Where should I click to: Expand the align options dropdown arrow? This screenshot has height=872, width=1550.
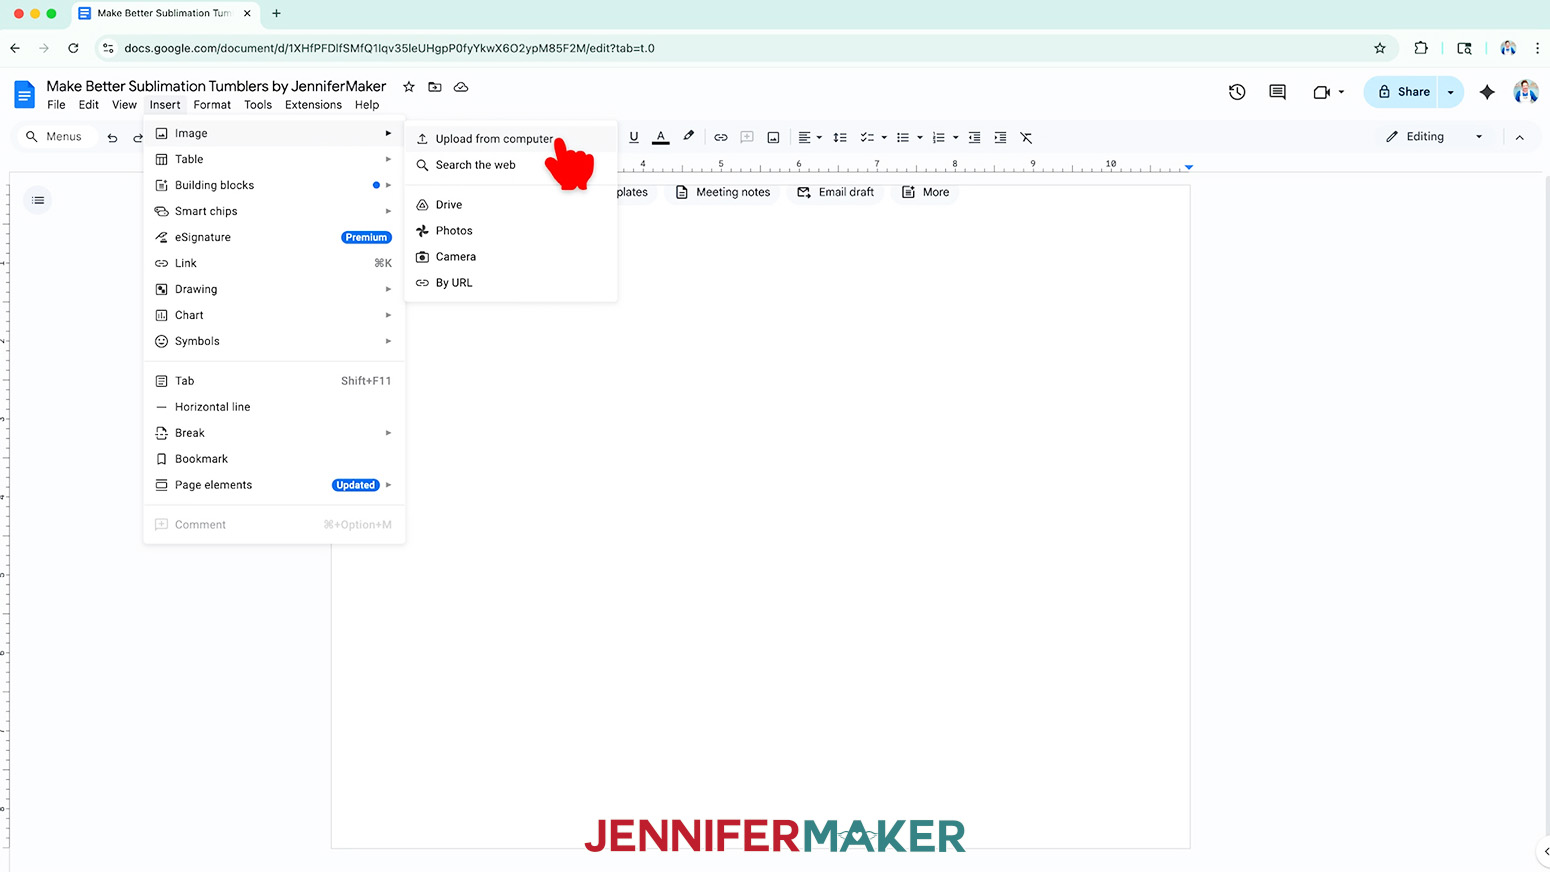(x=819, y=137)
